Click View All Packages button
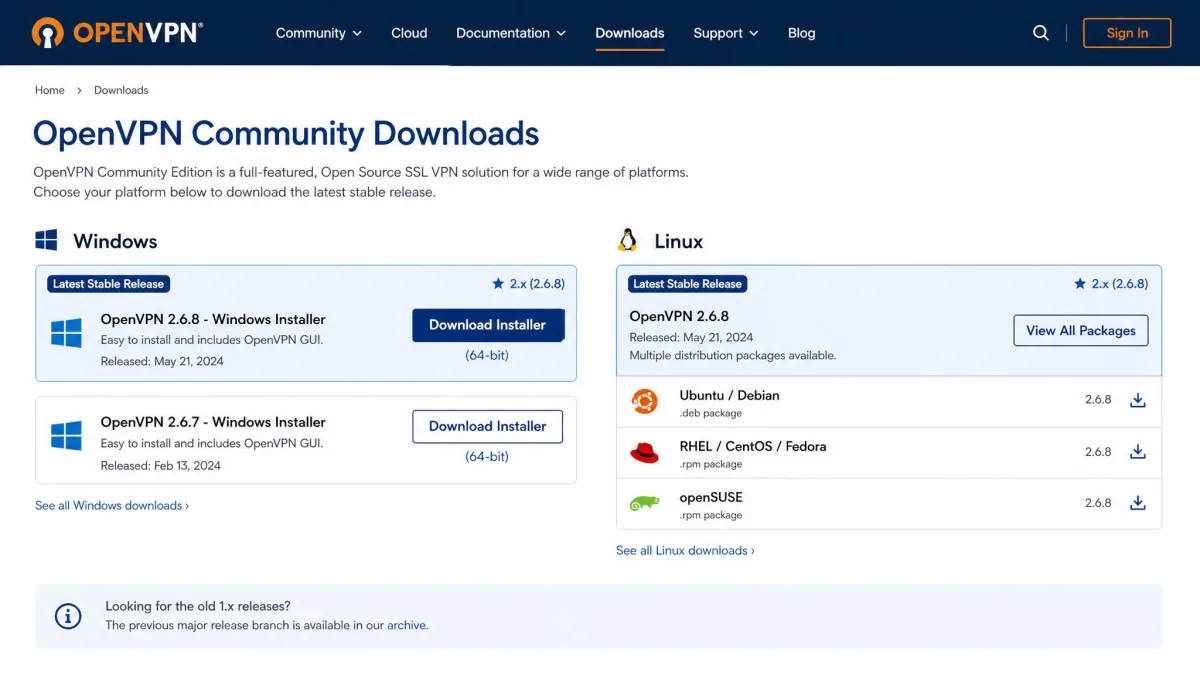Viewport: 1200px width, 675px height. point(1081,331)
